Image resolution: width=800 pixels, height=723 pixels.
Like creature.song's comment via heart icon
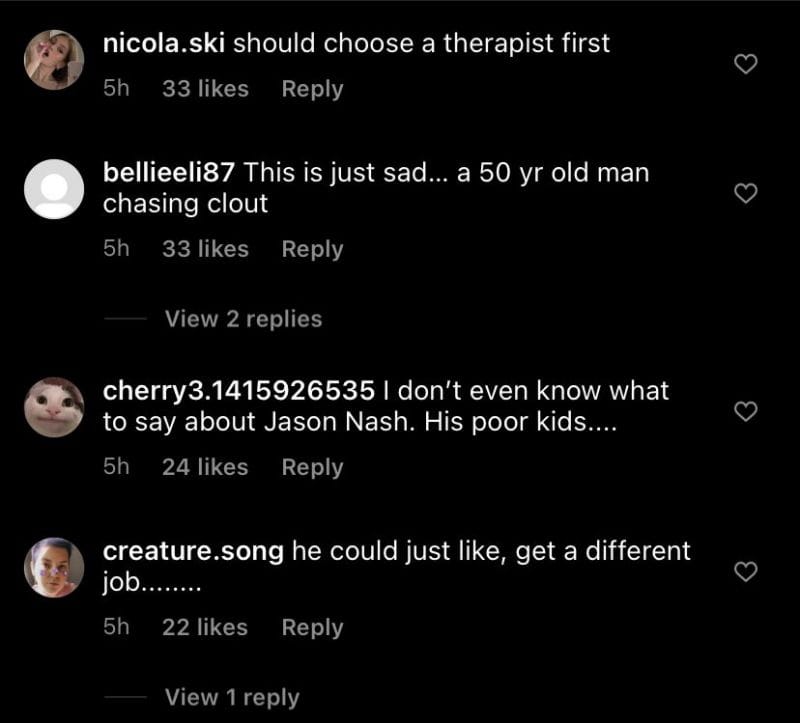tap(744, 572)
